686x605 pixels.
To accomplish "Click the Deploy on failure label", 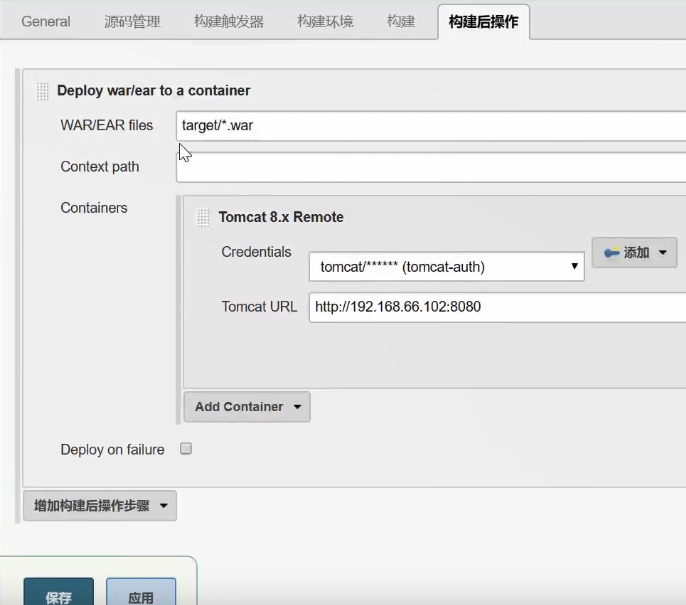I will coord(112,450).
